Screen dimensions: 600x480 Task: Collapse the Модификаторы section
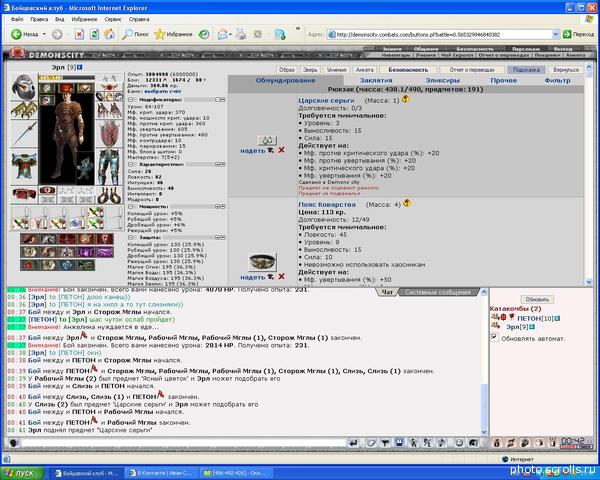click(131, 100)
